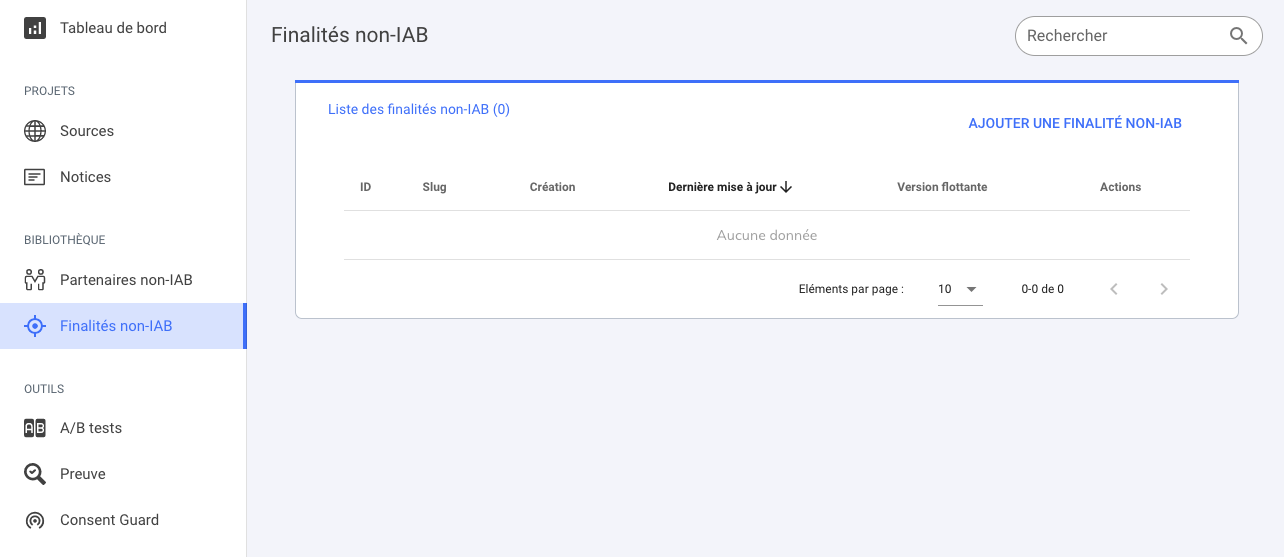The width and height of the screenshot is (1284, 557).
Task: Click the Preuve magnifier-check icon
Action: tap(35, 474)
